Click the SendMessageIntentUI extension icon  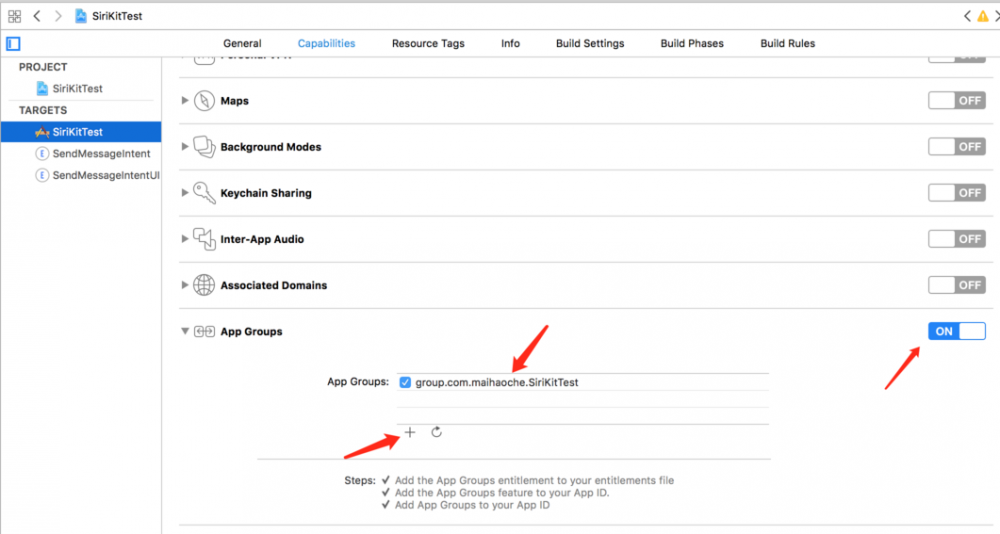click(x=42, y=175)
